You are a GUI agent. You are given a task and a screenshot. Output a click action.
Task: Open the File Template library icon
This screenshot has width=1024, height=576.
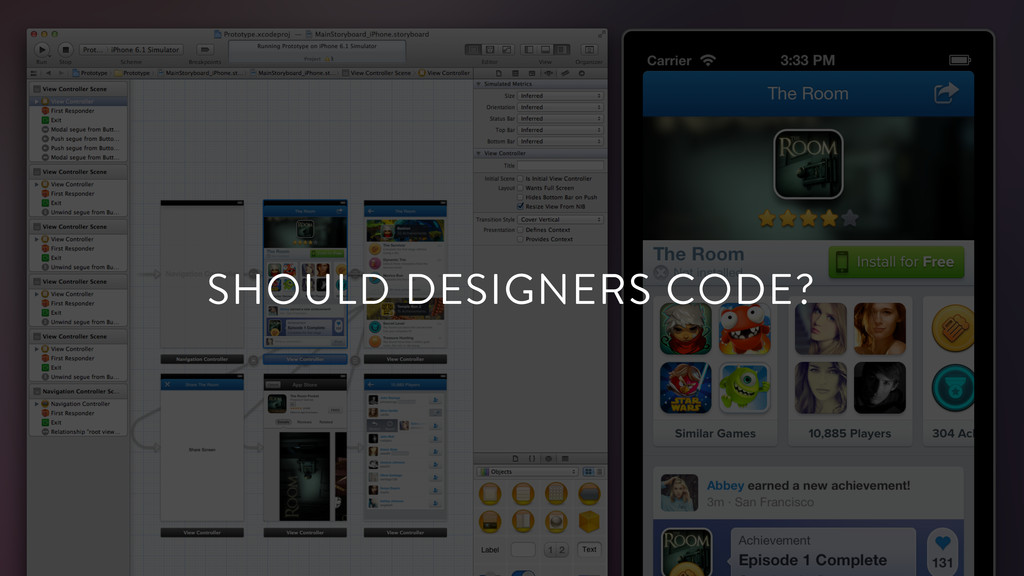click(x=515, y=458)
